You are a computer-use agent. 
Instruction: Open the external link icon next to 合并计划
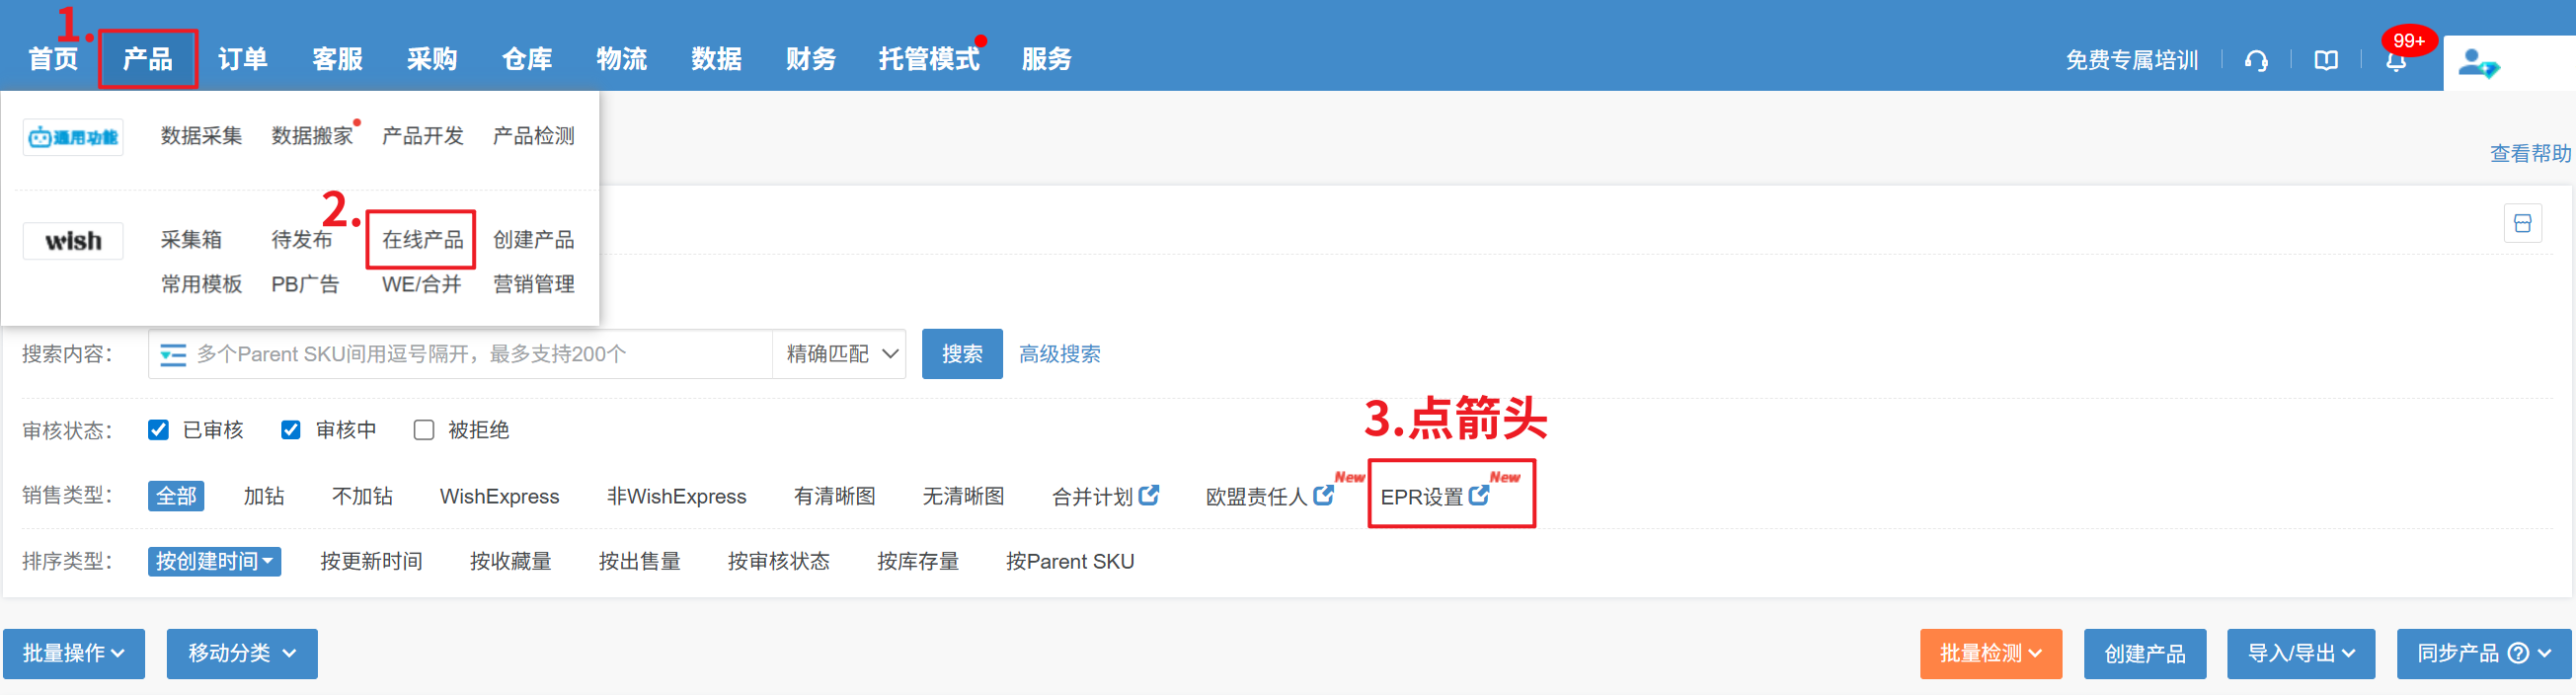click(1149, 495)
